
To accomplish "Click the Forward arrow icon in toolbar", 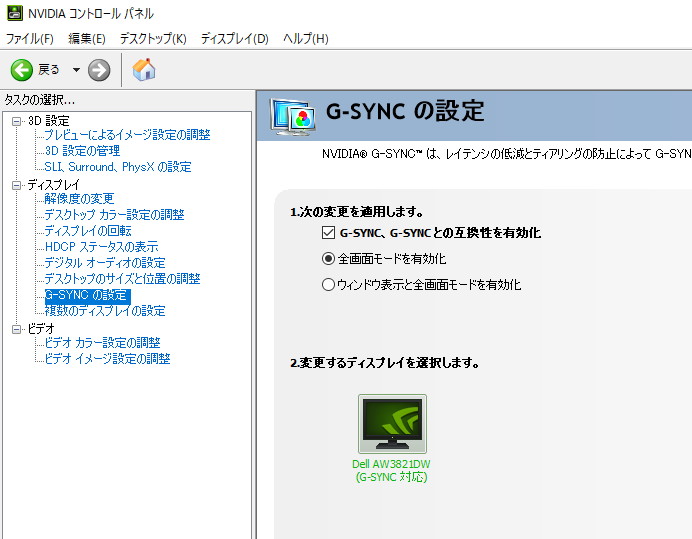I will (x=99, y=69).
